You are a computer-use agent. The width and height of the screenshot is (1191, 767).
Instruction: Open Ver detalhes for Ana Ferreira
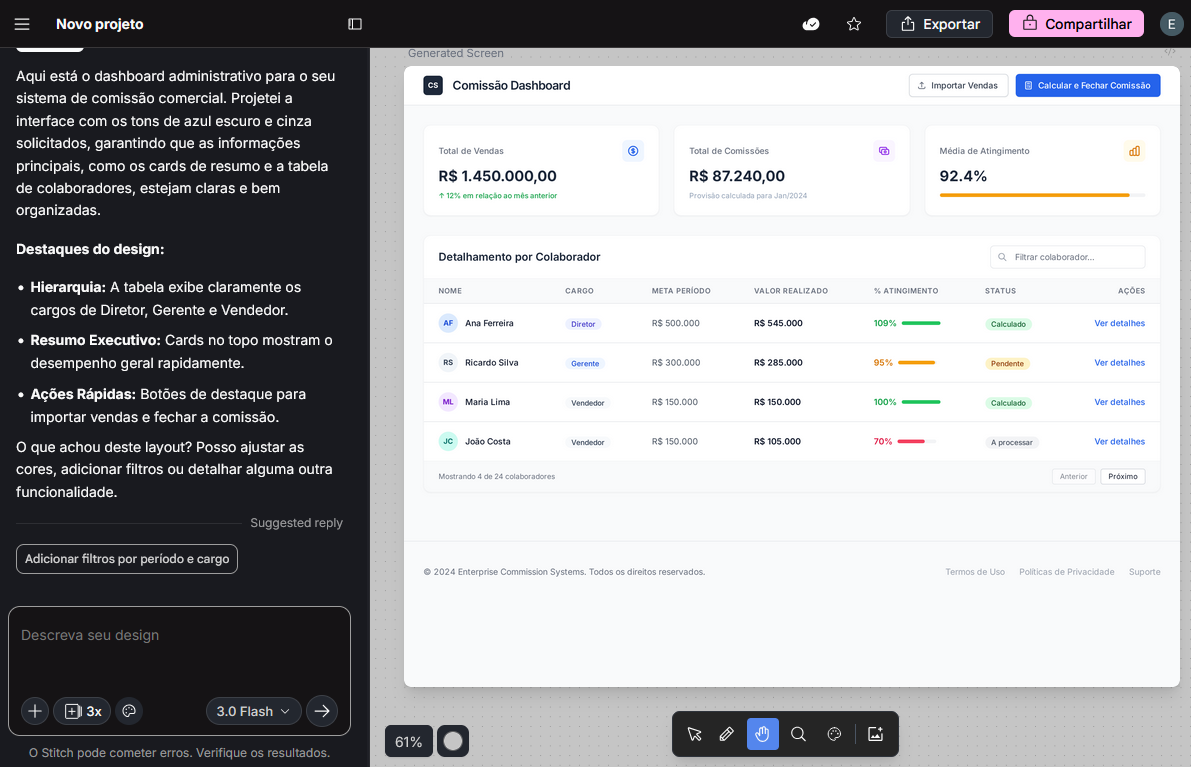[x=1119, y=323]
